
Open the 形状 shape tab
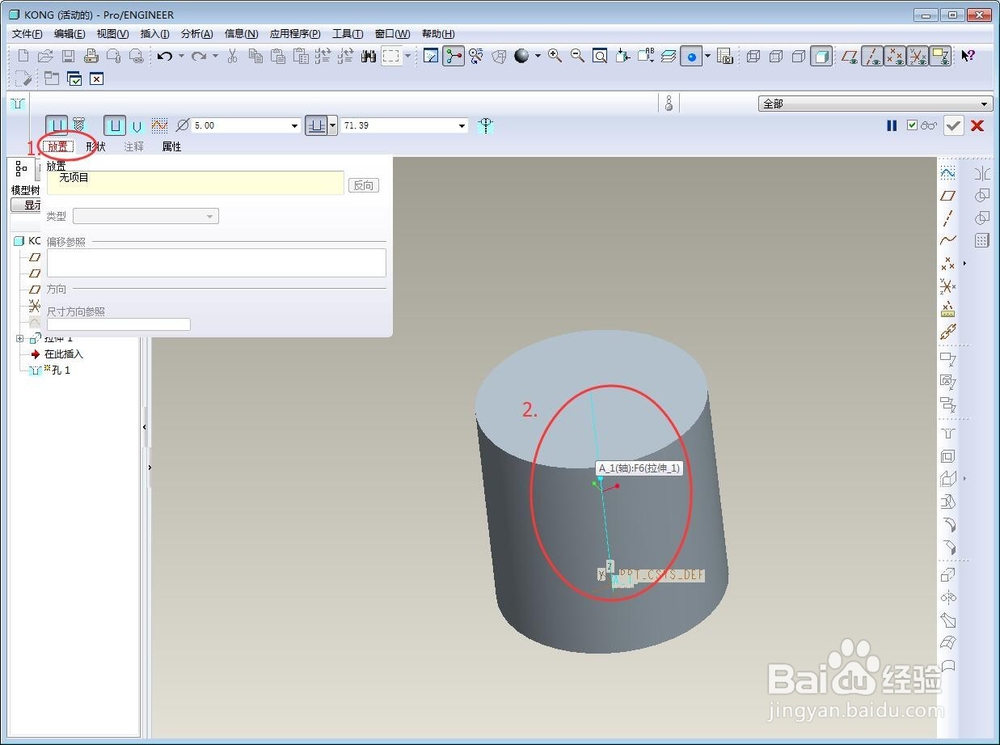(96, 147)
